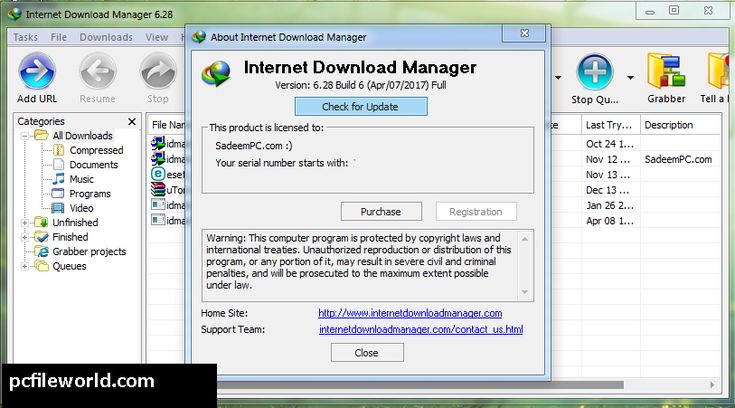Click the Grabber projects icon

[42, 251]
